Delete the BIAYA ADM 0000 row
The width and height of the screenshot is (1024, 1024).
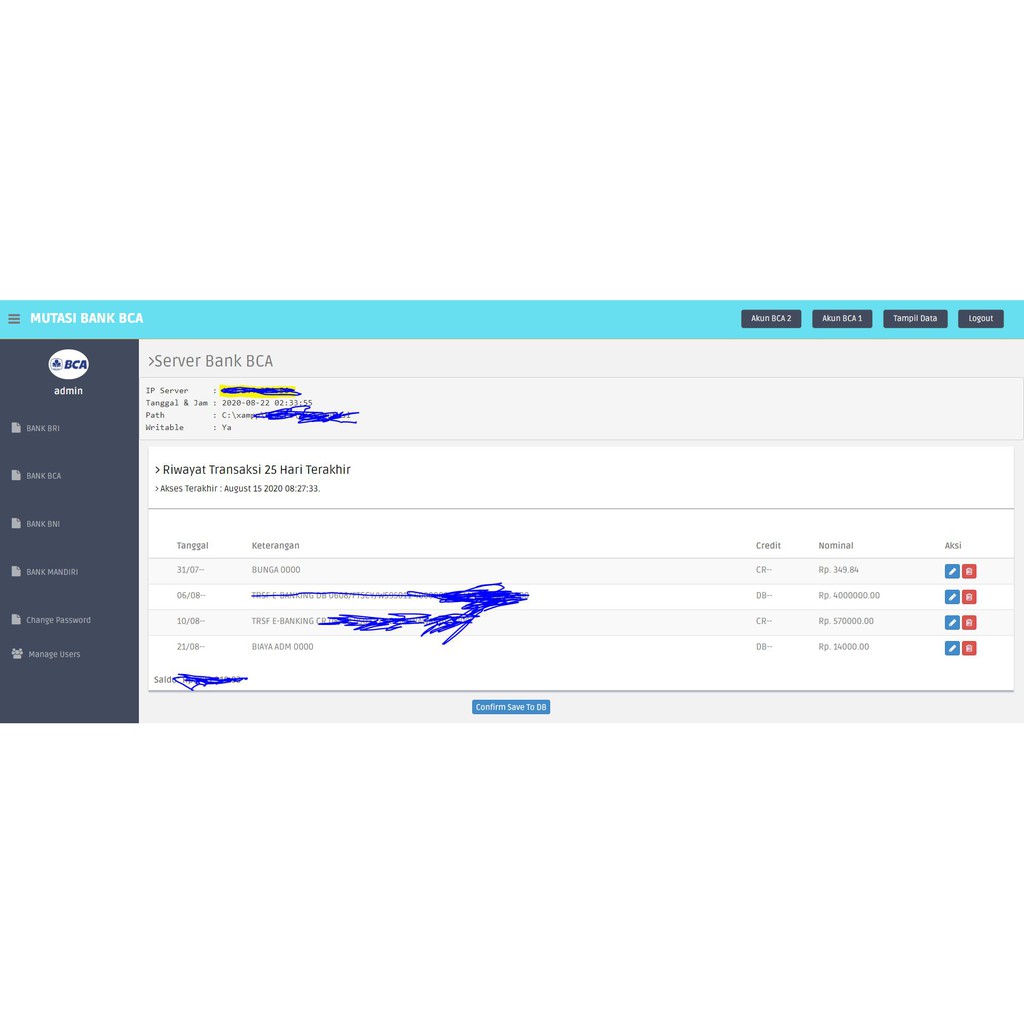(968, 648)
